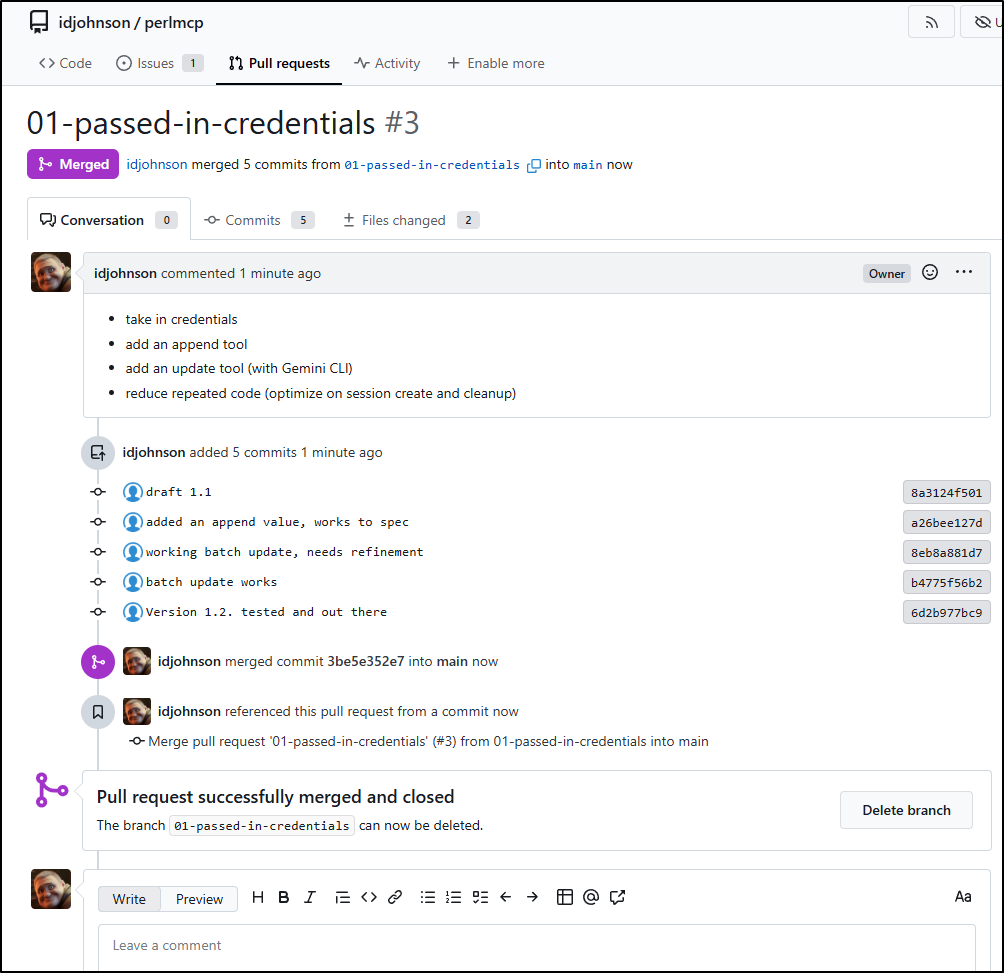
Task: Click the Delete branch button
Action: (x=906, y=810)
